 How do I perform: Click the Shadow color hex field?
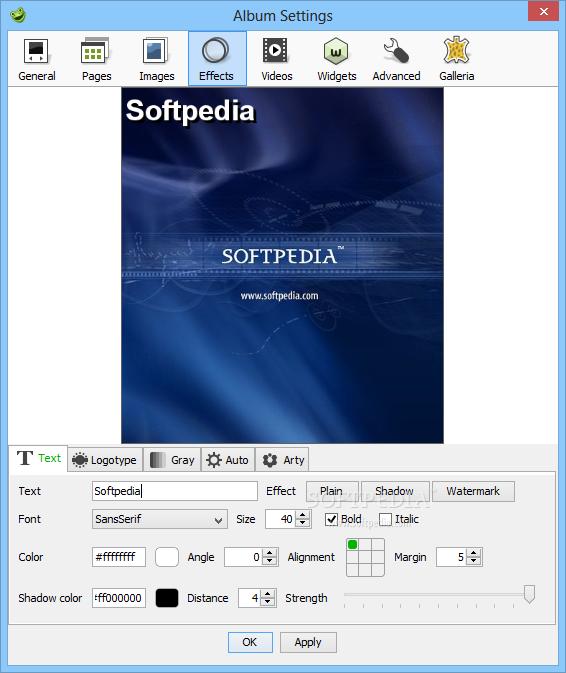coord(119,598)
